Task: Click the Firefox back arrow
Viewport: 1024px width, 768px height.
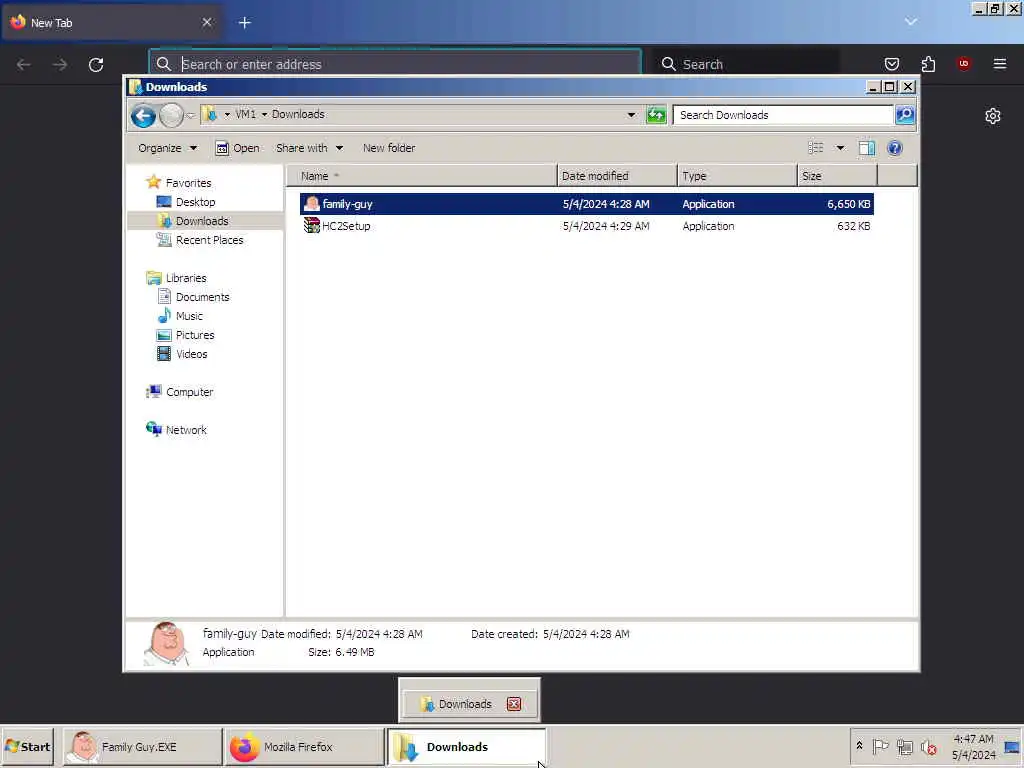Action: 24,65
